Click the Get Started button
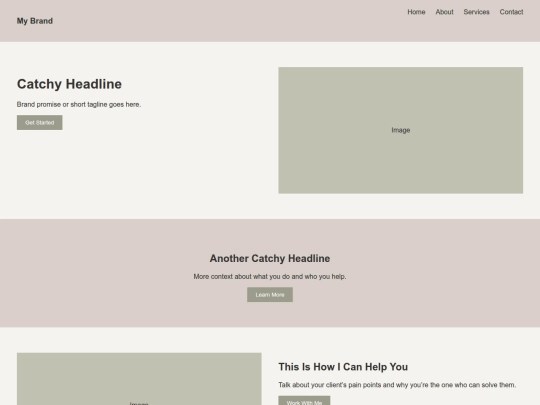The image size is (540, 405). point(40,123)
